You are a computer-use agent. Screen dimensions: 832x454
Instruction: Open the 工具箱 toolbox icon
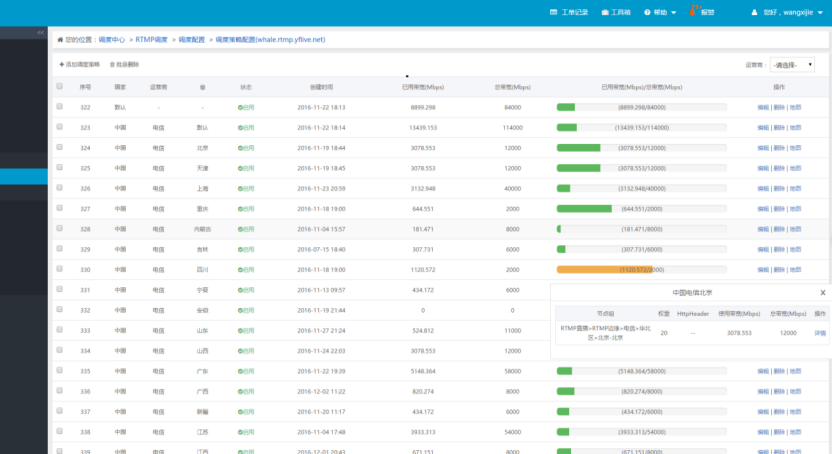click(x=605, y=12)
